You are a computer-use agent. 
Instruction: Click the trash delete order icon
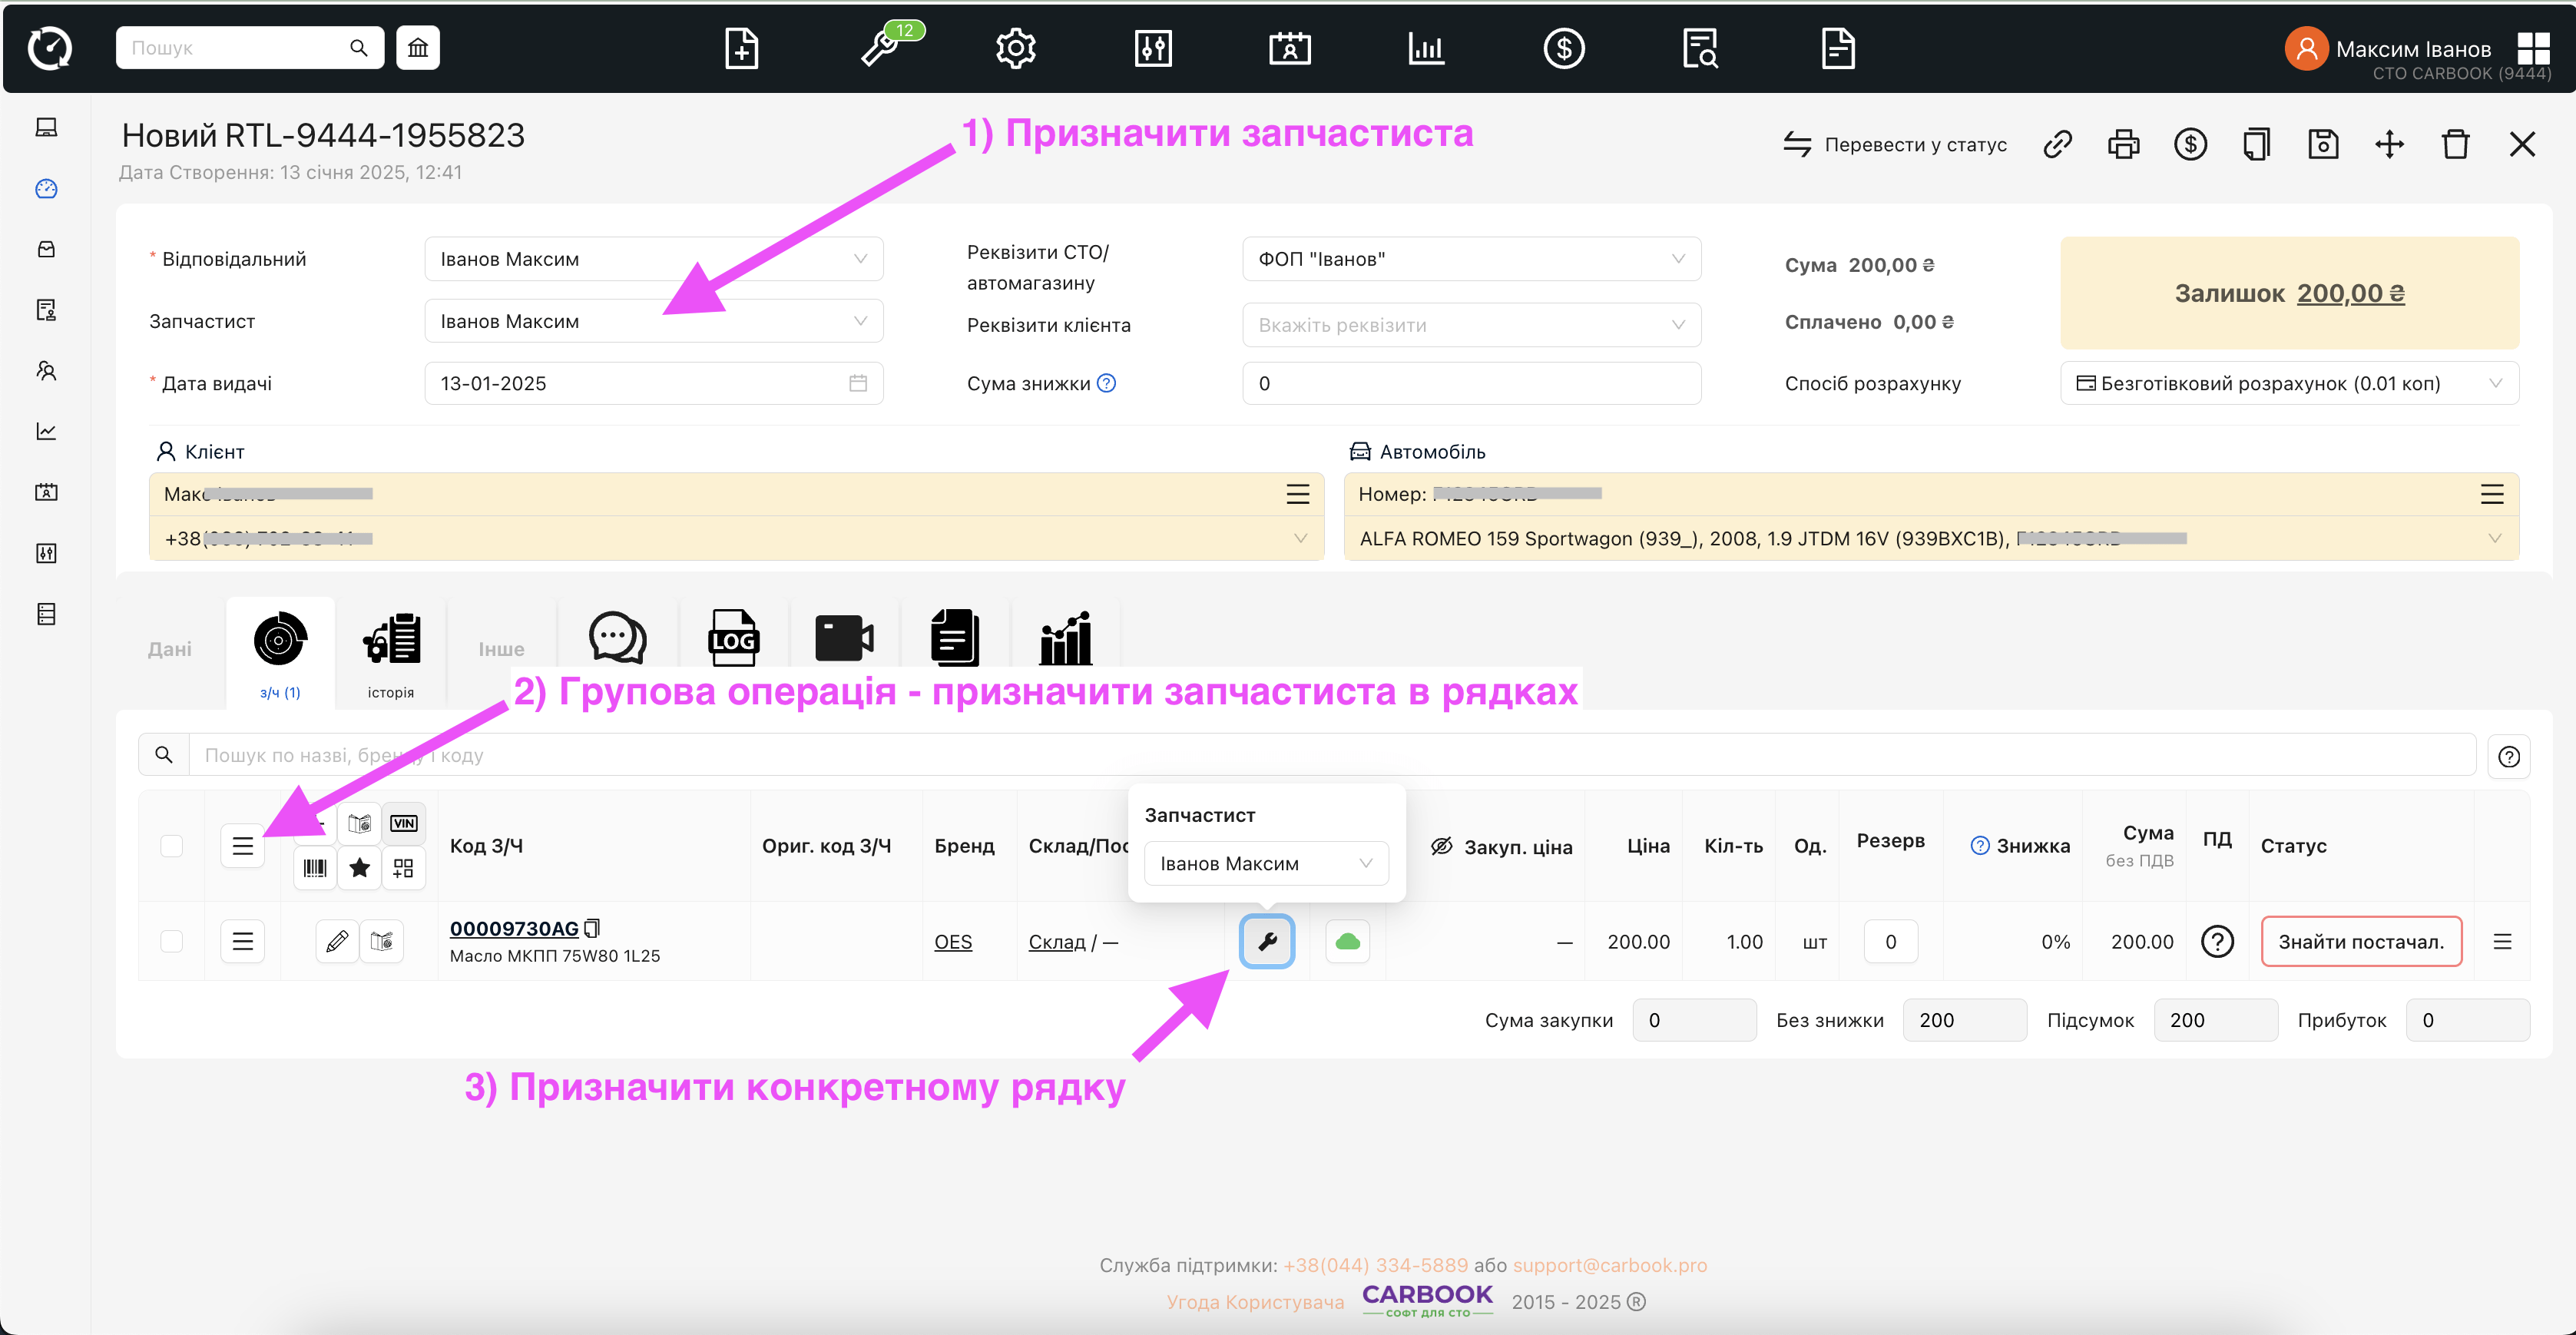click(x=2455, y=144)
